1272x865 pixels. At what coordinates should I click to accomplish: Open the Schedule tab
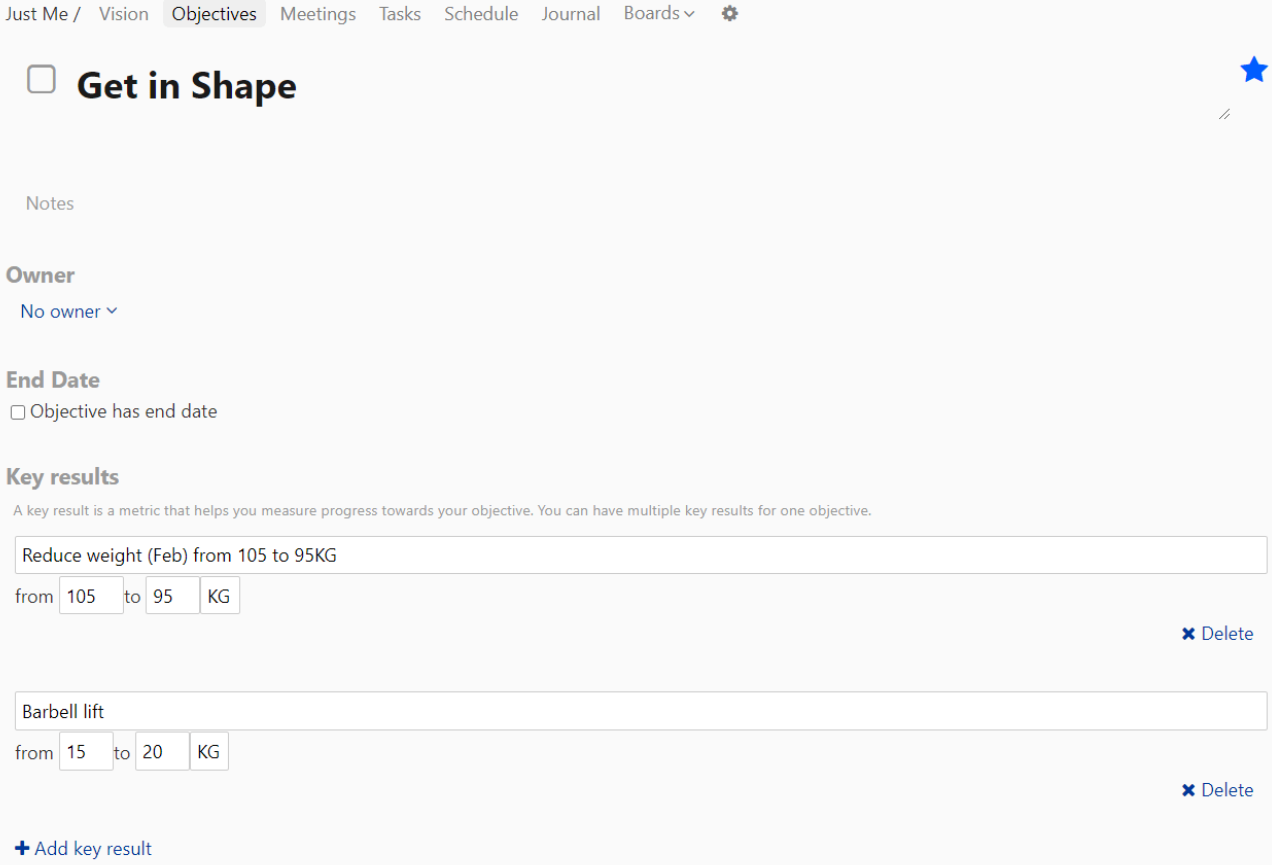(x=481, y=14)
